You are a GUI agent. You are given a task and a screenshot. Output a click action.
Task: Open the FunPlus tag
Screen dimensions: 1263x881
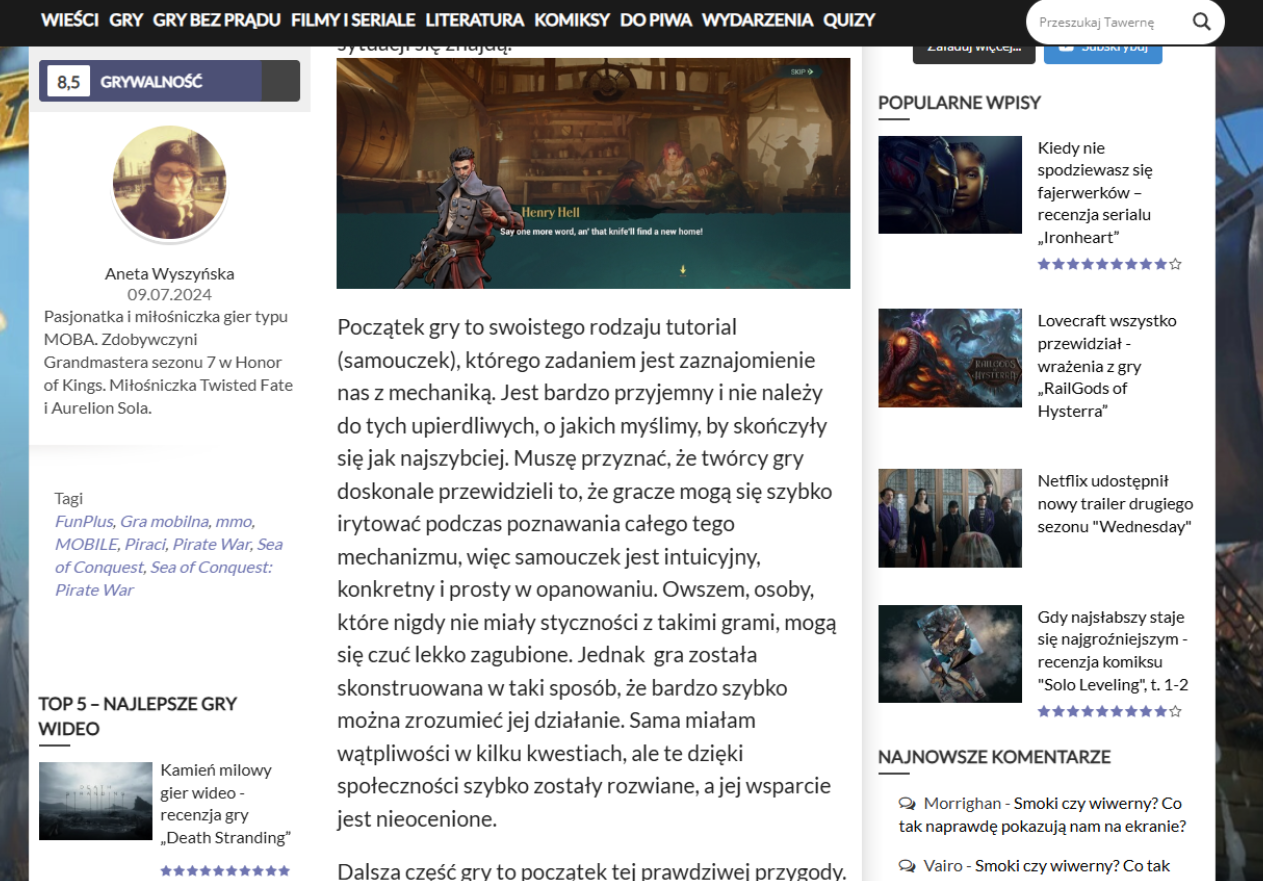[84, 521]
